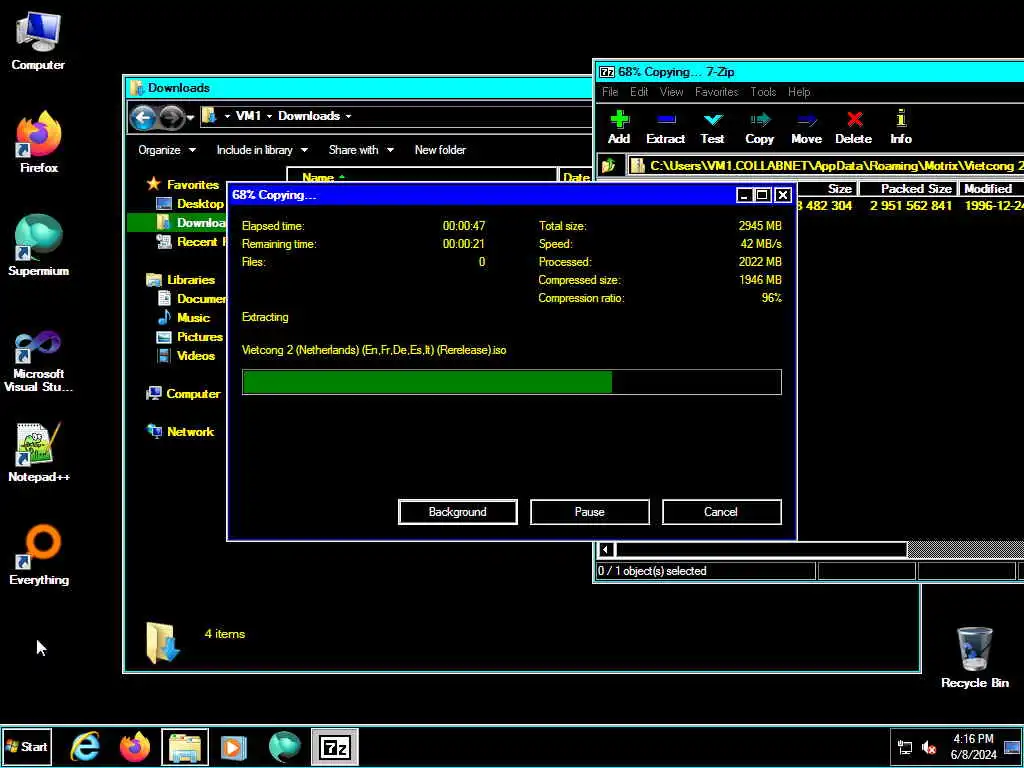This screenshot has height=768, width=1024.
Task: Select Desktop in Explorer Favorites
Action: click(191, 204)
